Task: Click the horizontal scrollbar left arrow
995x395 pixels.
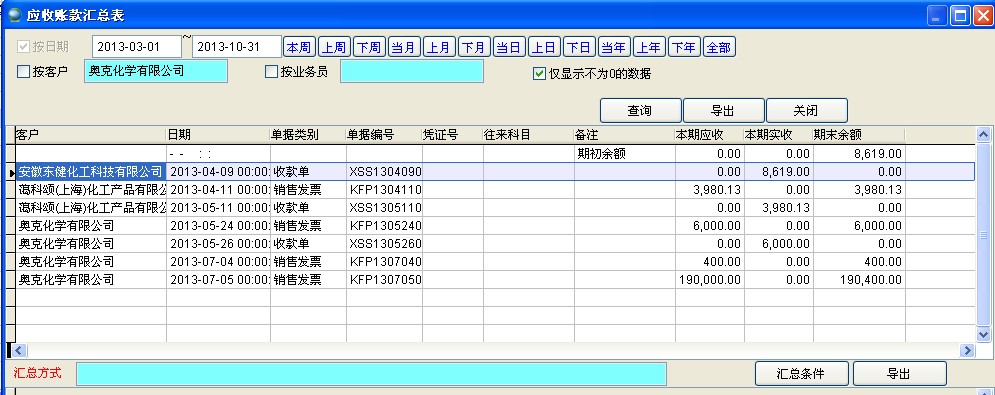Action: [x=18, y=350]
